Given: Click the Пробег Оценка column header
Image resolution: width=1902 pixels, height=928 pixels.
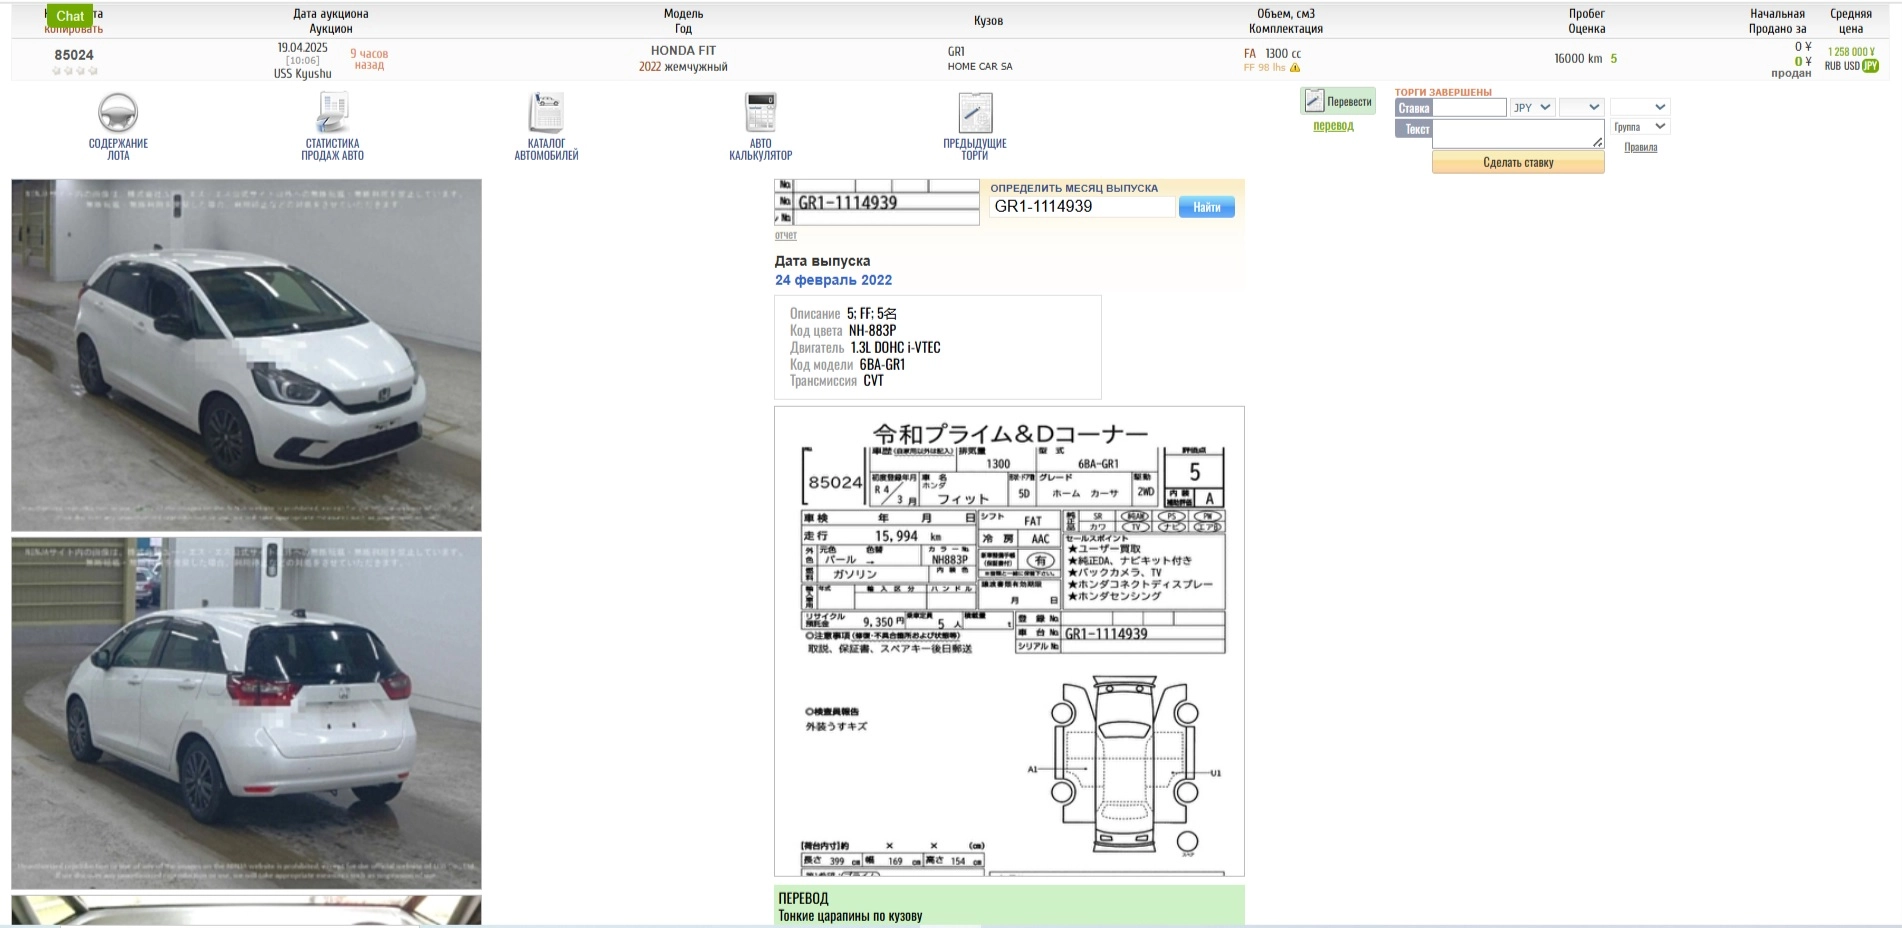Looking at the screenshot, I should (x=1586, y=21).
